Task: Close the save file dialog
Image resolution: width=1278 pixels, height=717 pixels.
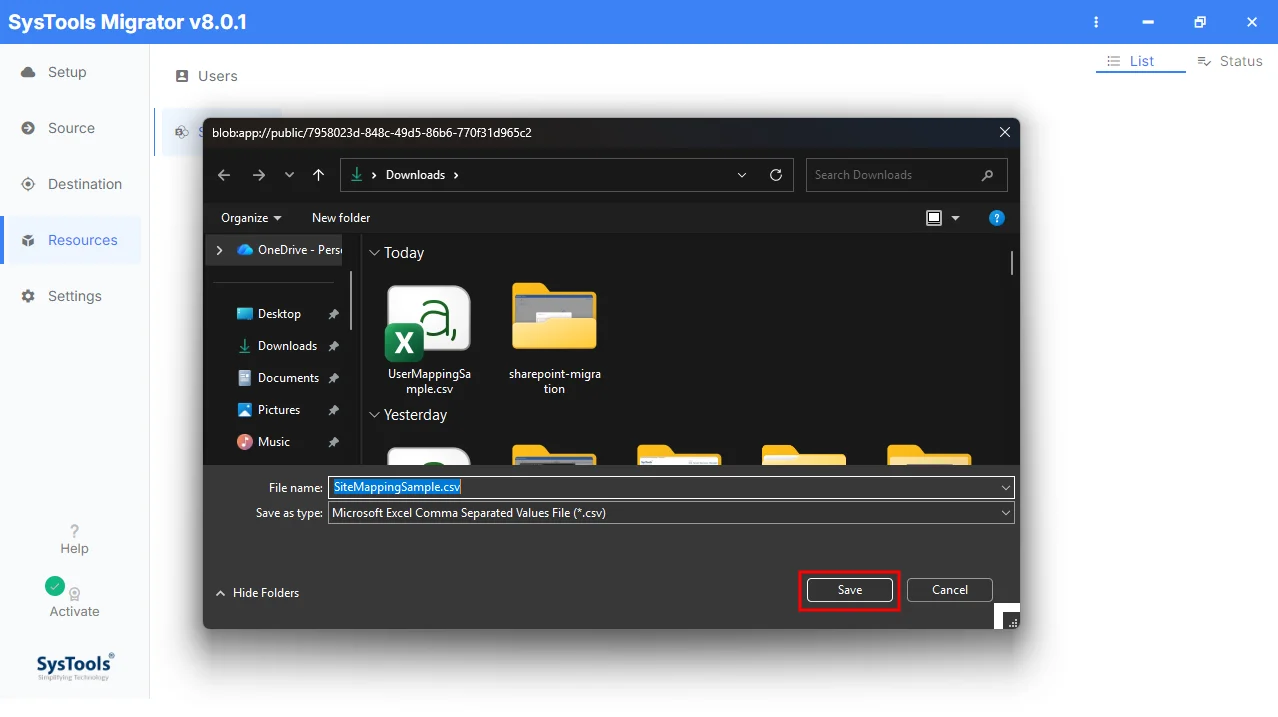Action: 1005,132
